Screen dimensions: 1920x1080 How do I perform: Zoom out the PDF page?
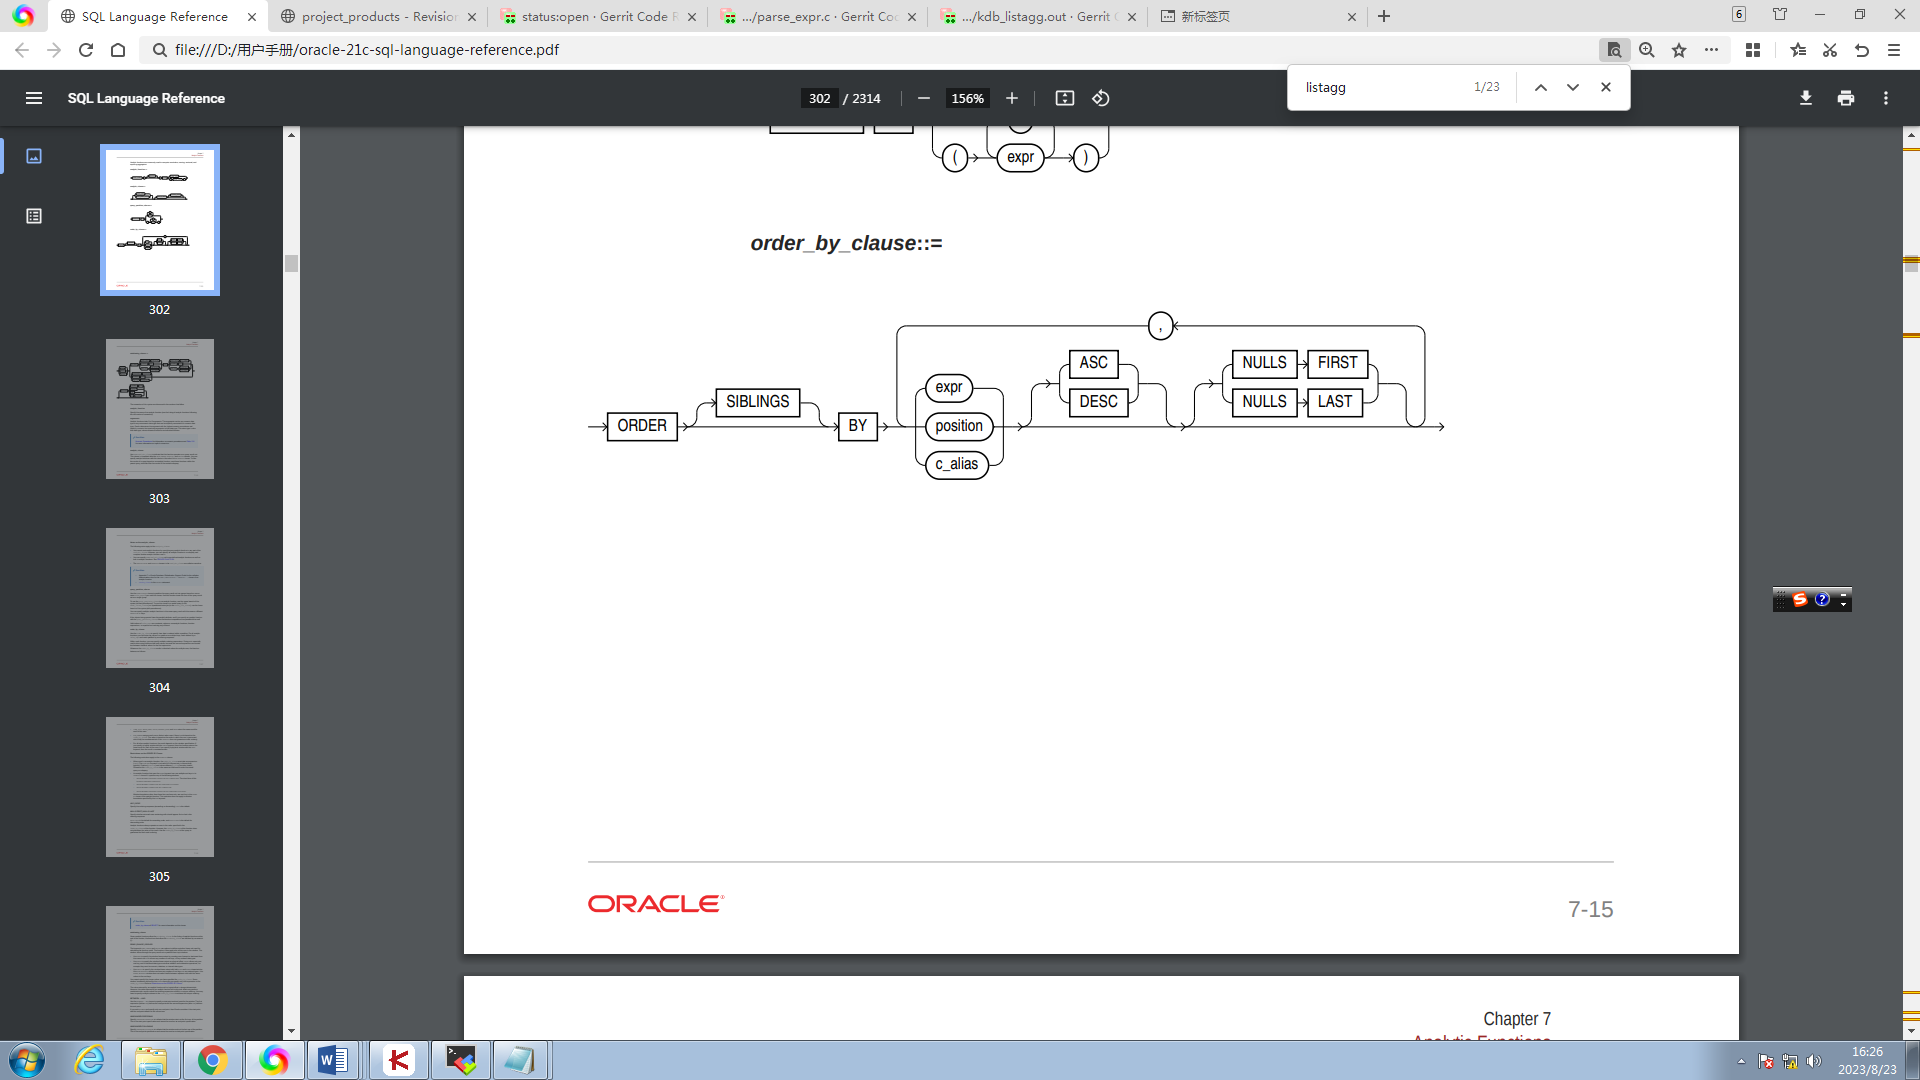tap(923, 98)
